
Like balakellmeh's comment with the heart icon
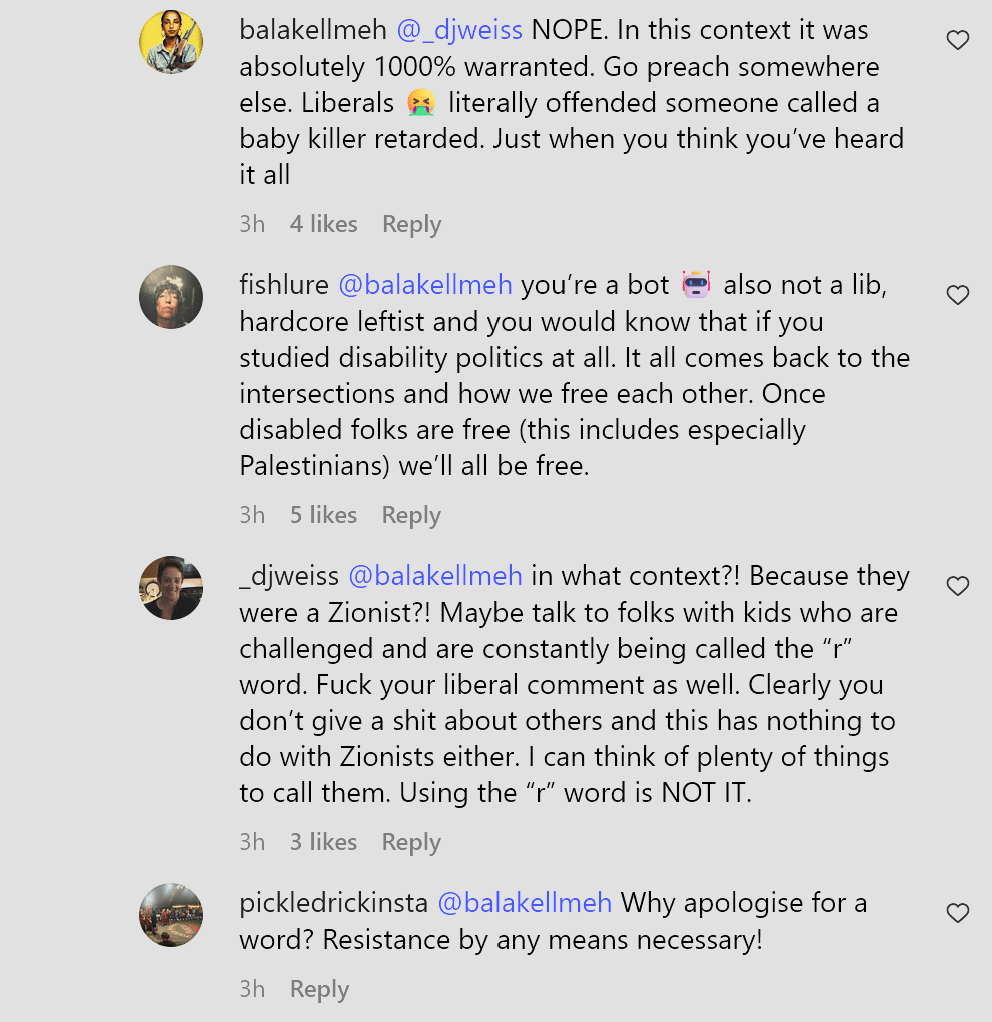[957, 40]
